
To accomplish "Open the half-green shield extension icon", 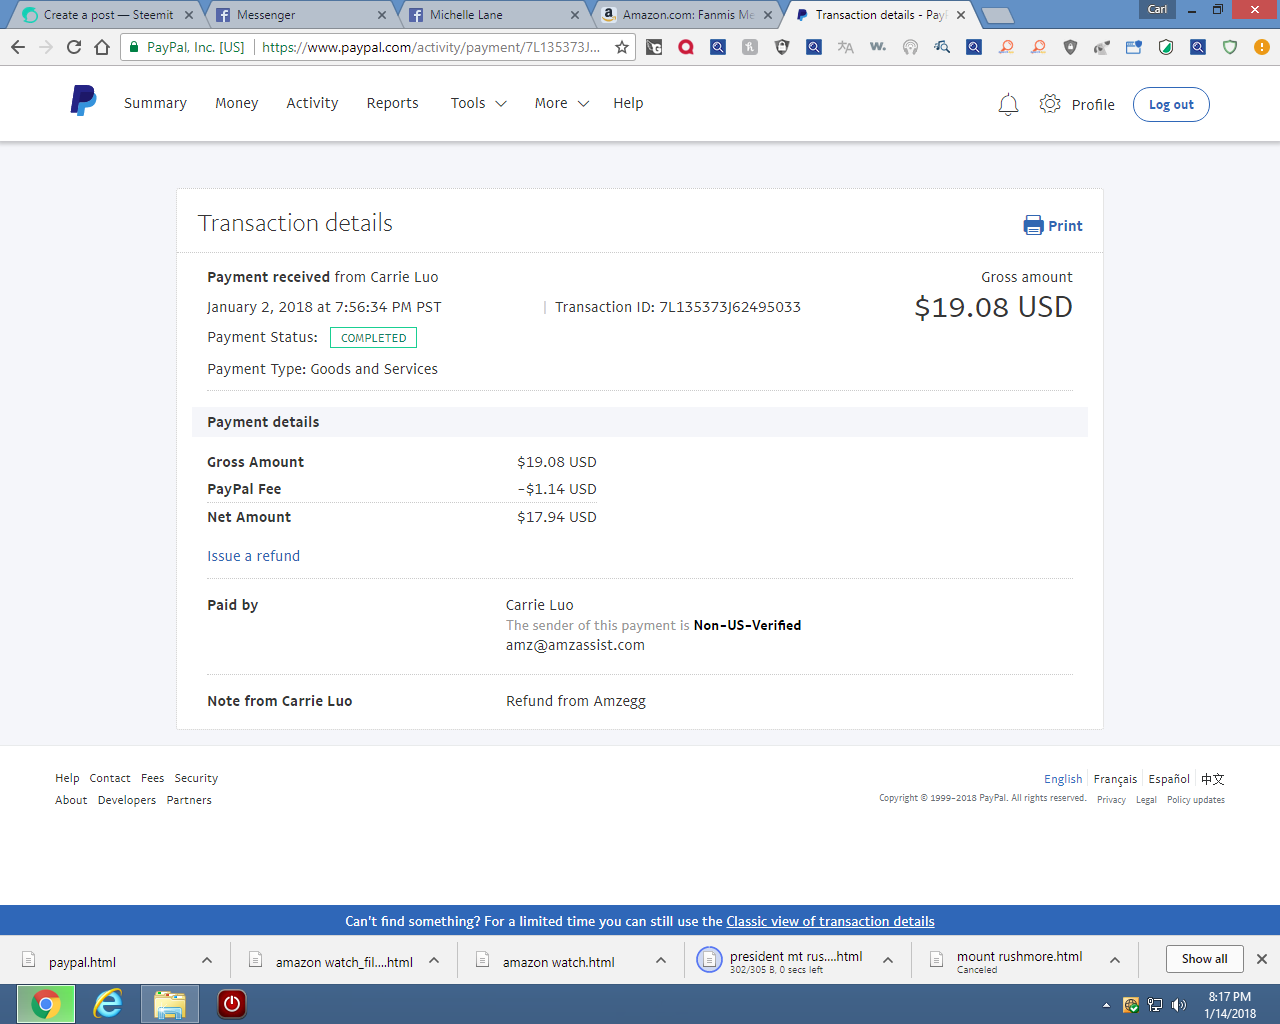I will click(x=1166, y=47).
